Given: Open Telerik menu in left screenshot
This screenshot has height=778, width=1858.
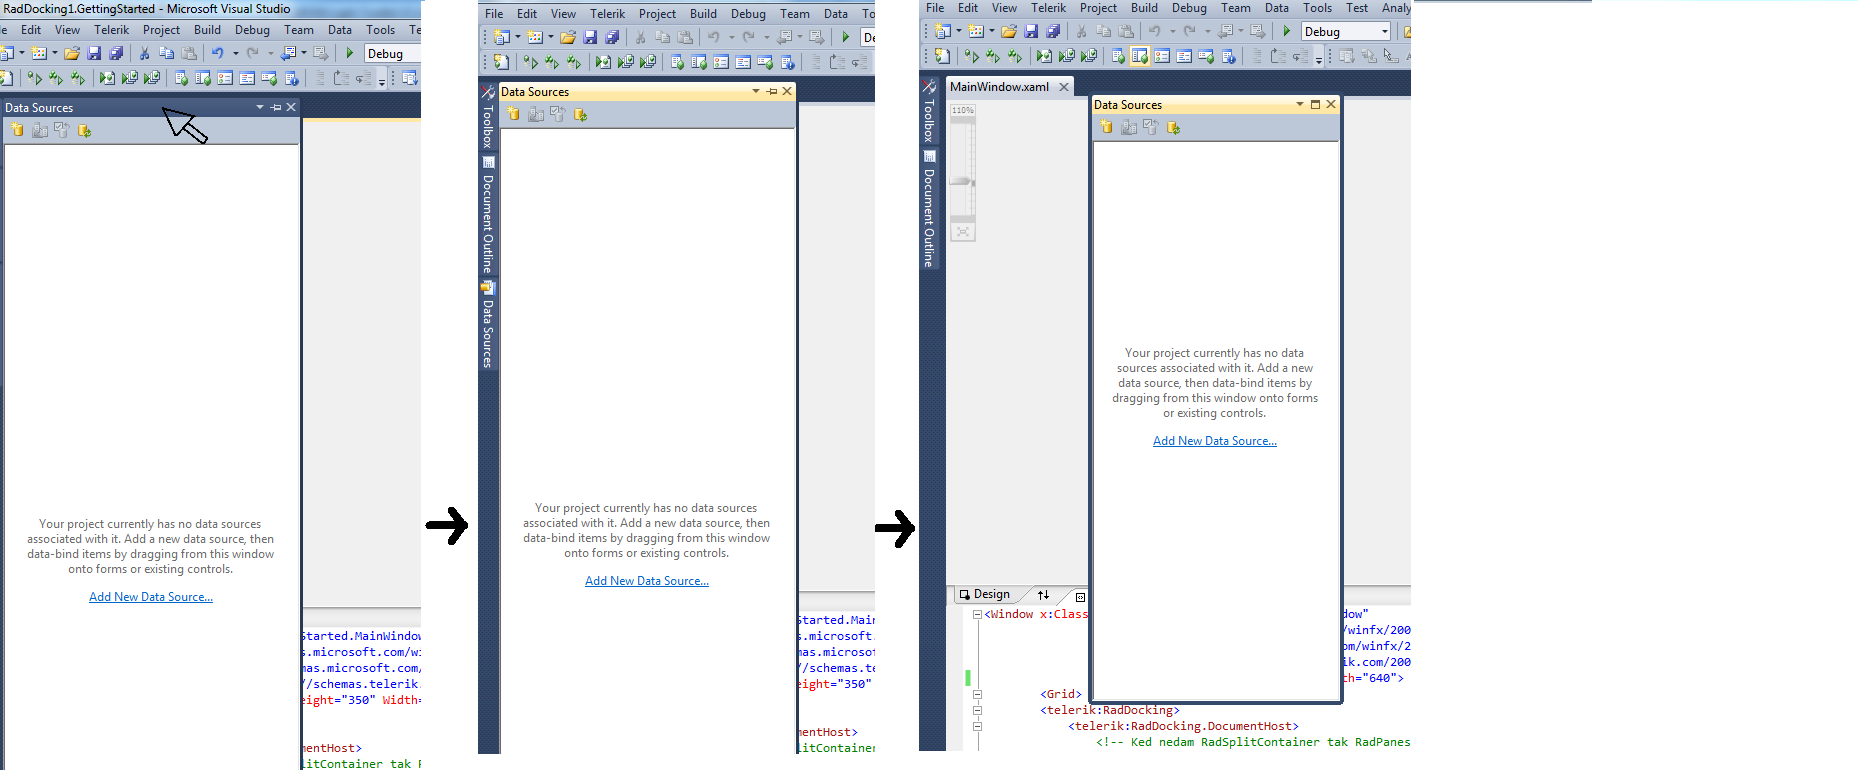Looking at the screenshot, I should [x=112, y=30].
